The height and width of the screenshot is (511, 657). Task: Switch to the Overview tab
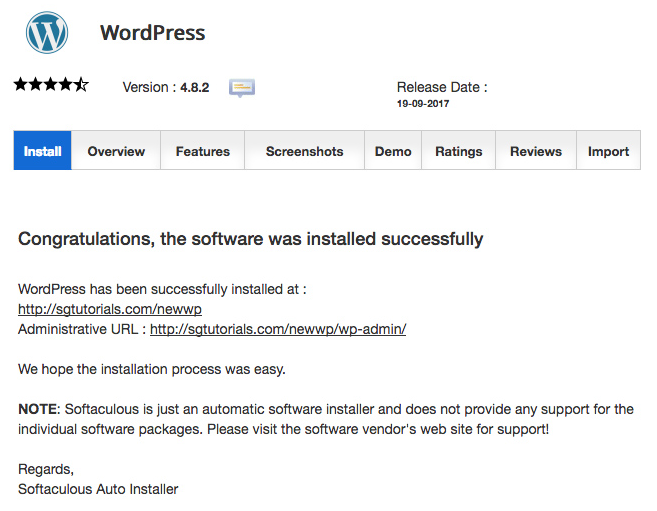[116, 151]
